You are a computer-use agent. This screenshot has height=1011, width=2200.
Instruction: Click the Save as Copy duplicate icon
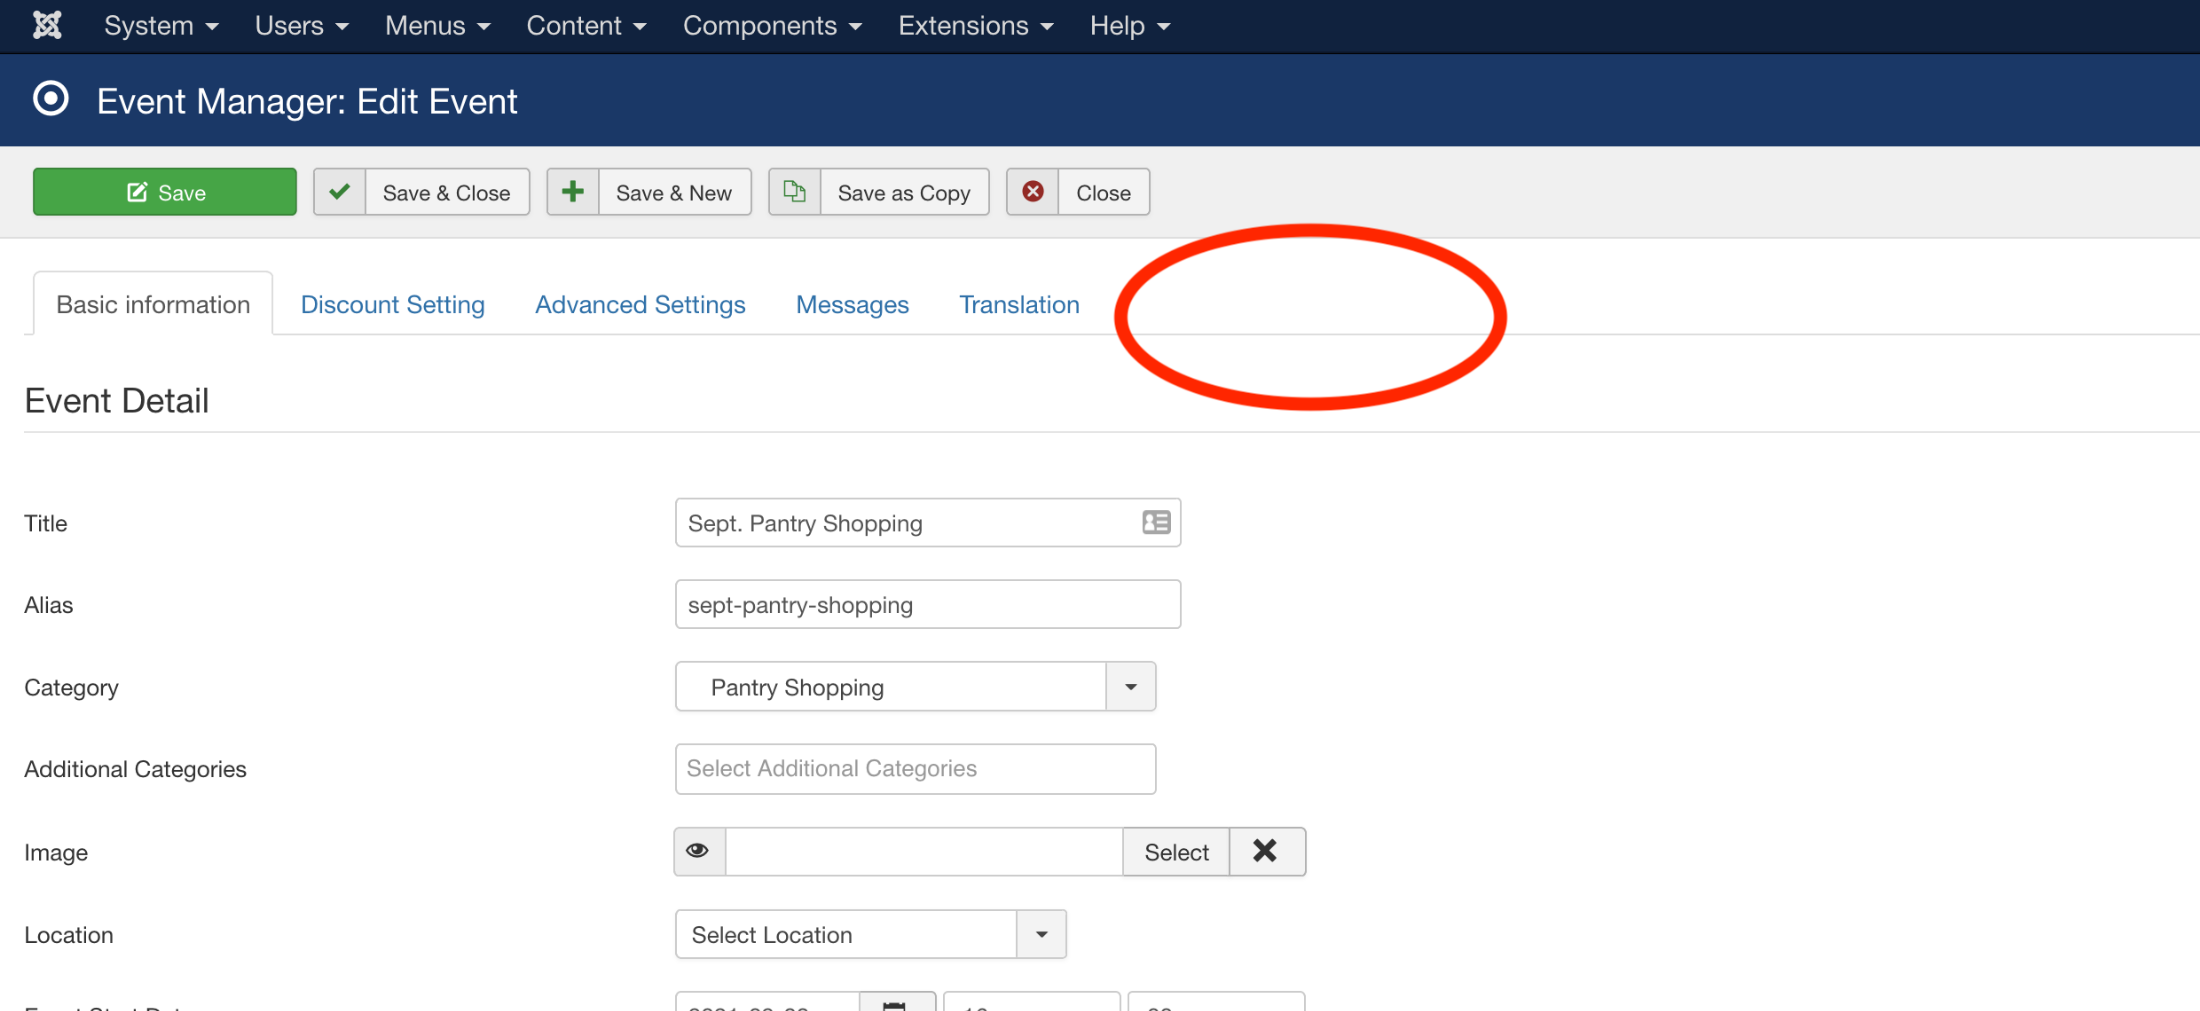click(x=795, y=192)
